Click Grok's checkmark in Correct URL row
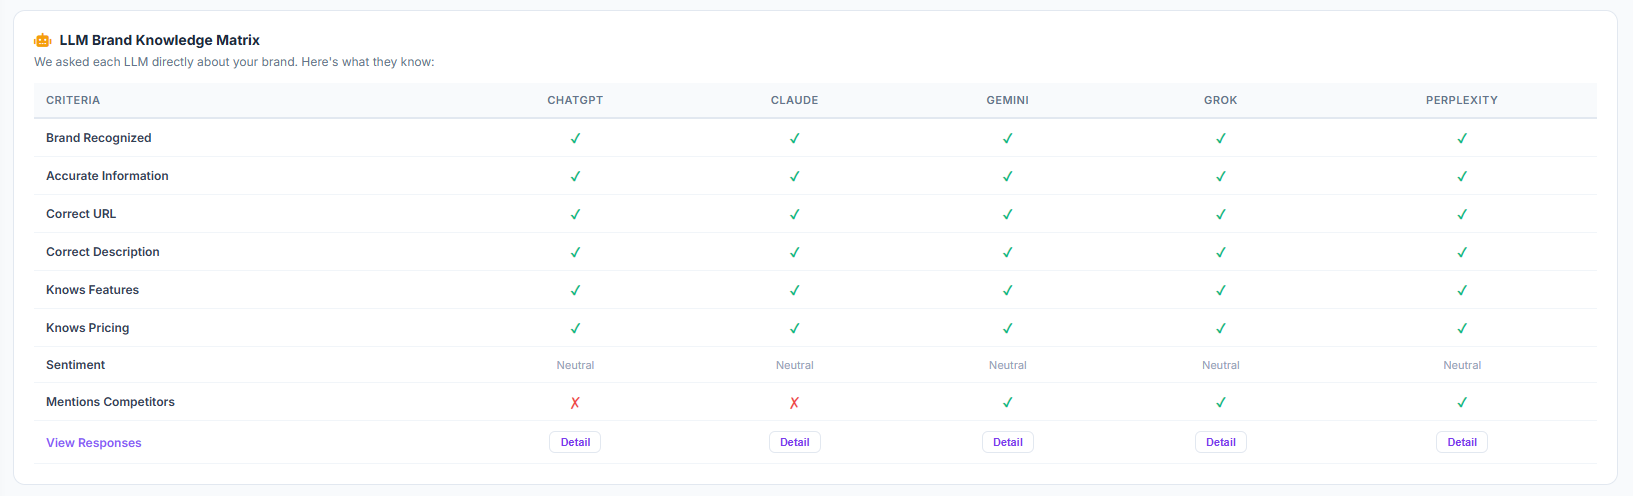The image size is (1633, 496). [1221, 215]
